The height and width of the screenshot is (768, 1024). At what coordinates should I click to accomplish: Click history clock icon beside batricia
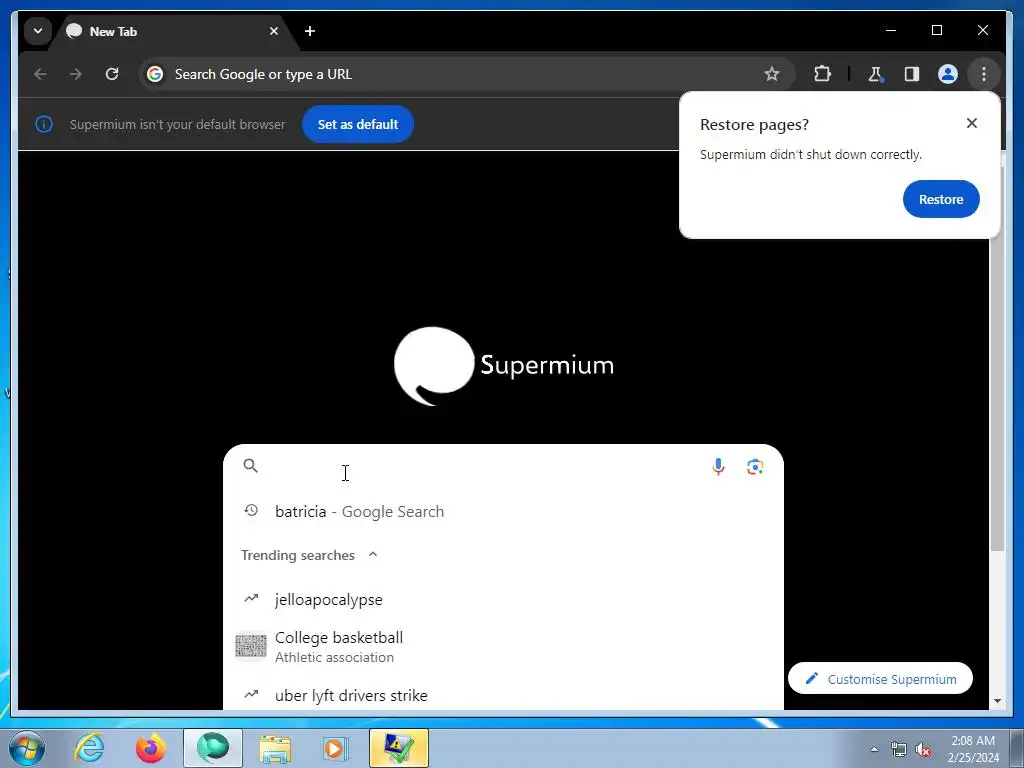tap(251, 511)
